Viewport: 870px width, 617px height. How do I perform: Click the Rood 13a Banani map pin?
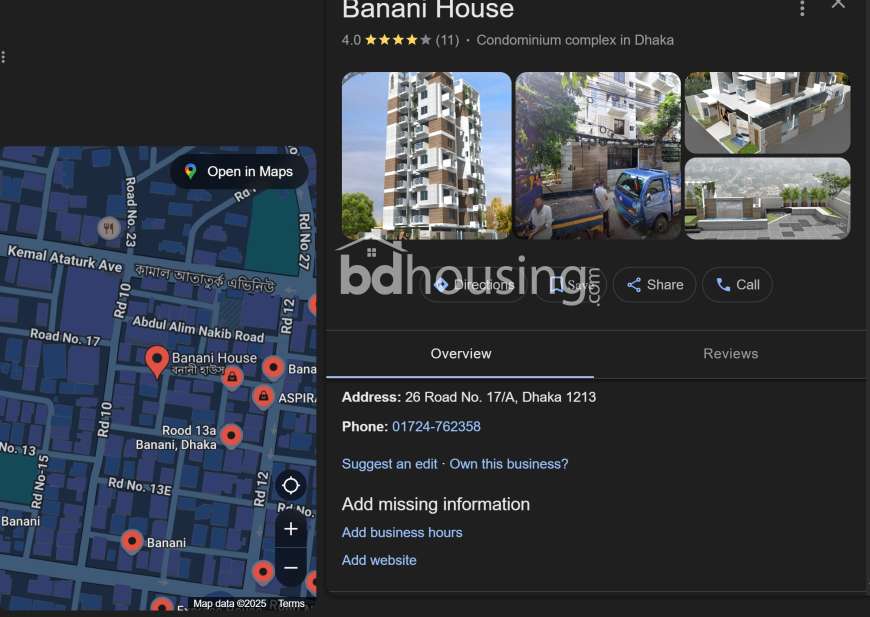[x=231, y=437]
